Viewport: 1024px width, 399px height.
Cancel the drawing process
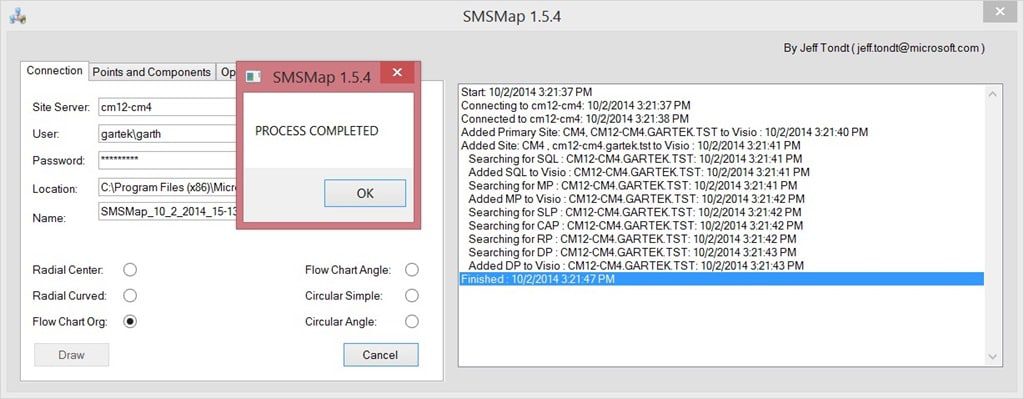point(380,355)
